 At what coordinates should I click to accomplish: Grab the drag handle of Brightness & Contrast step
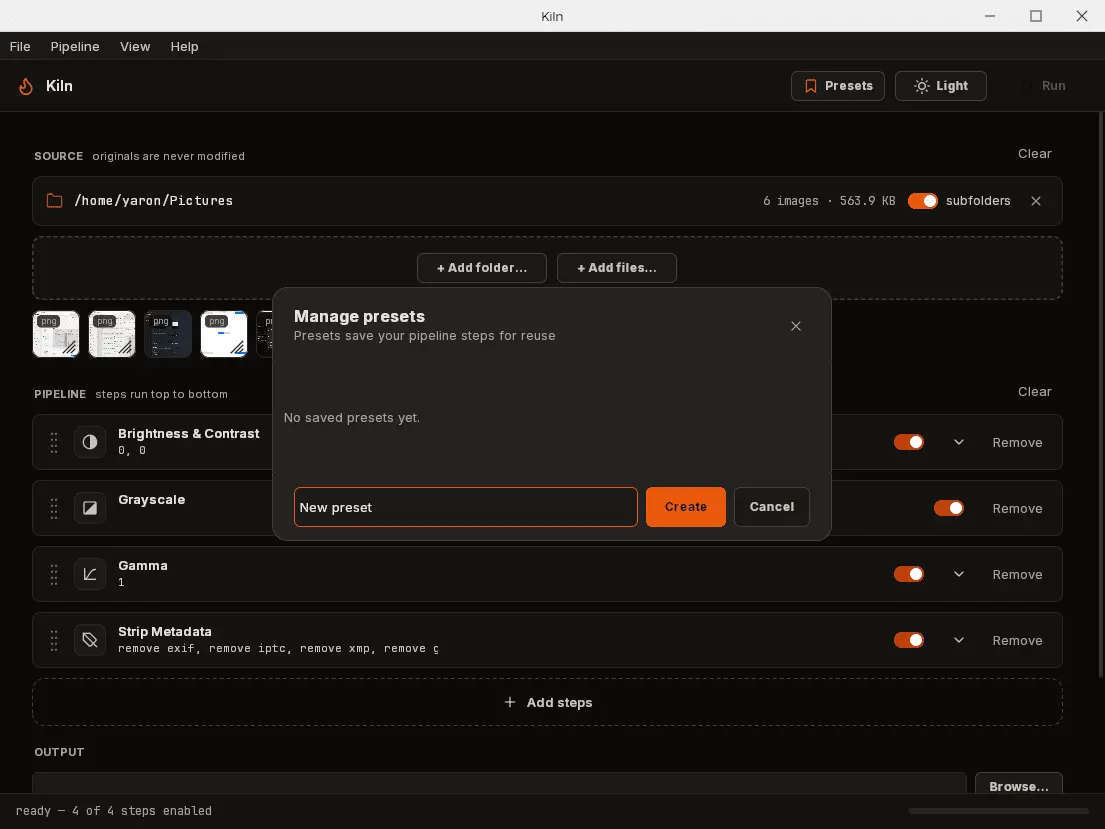tap(54, 442)
